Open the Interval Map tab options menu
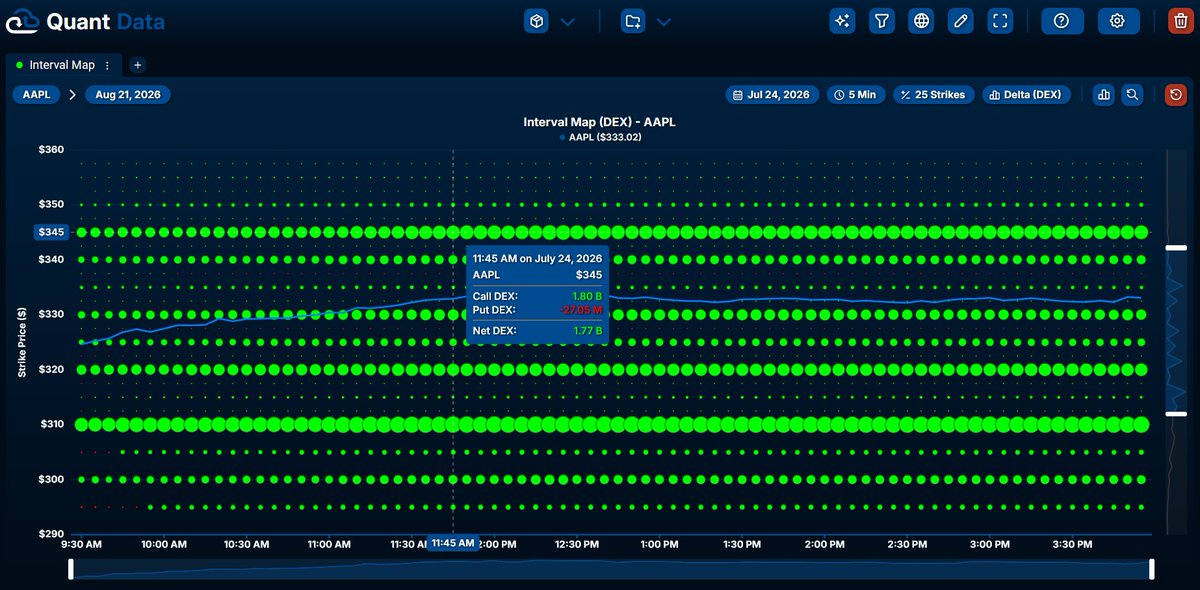This screenshot has height=590, width=1200. (107, 65)
